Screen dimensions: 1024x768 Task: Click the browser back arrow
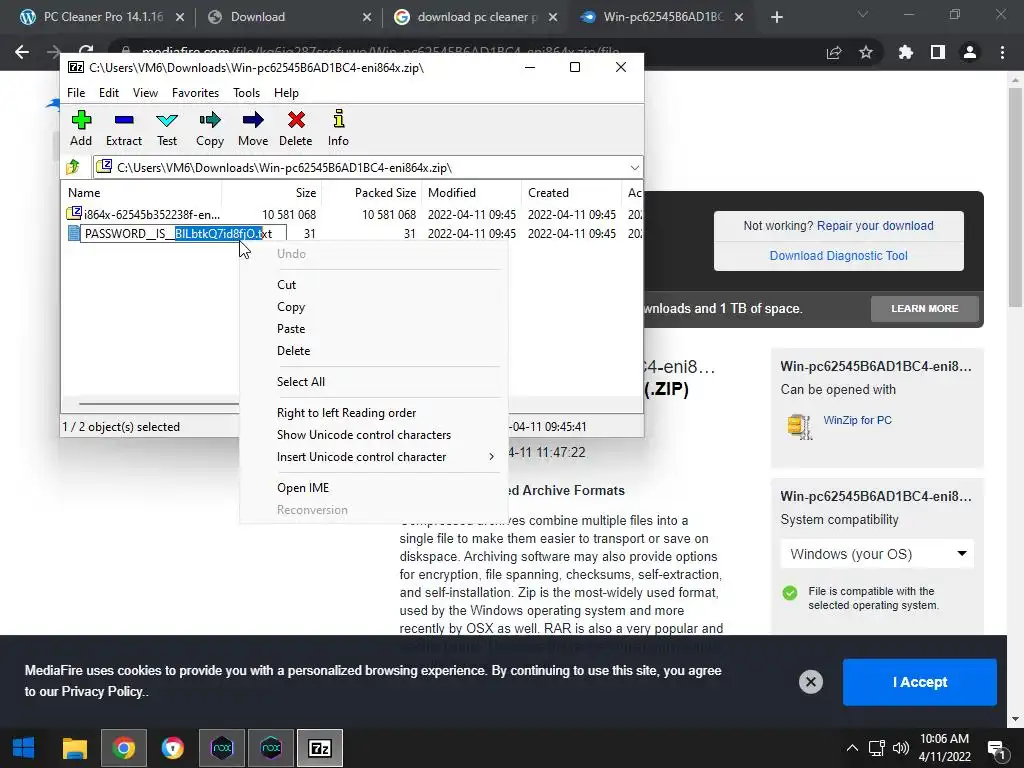click(x=22, y=52)
